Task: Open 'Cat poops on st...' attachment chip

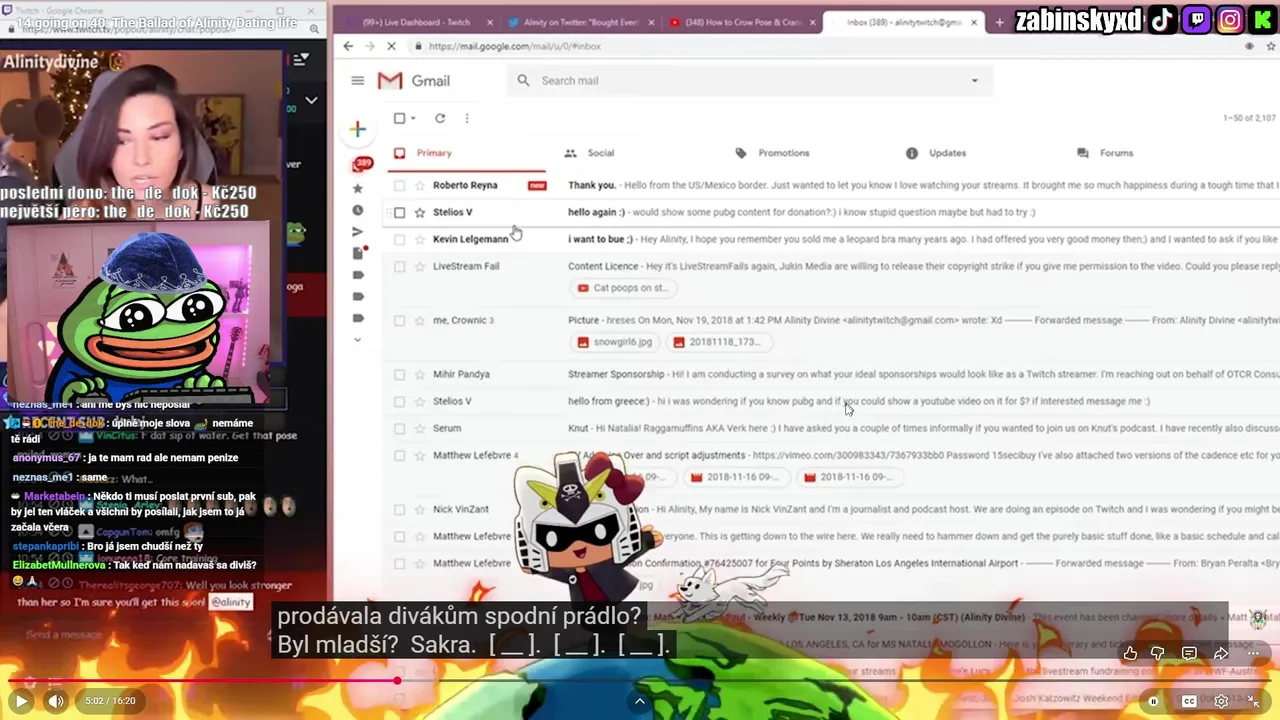Action: pos(623,288)
